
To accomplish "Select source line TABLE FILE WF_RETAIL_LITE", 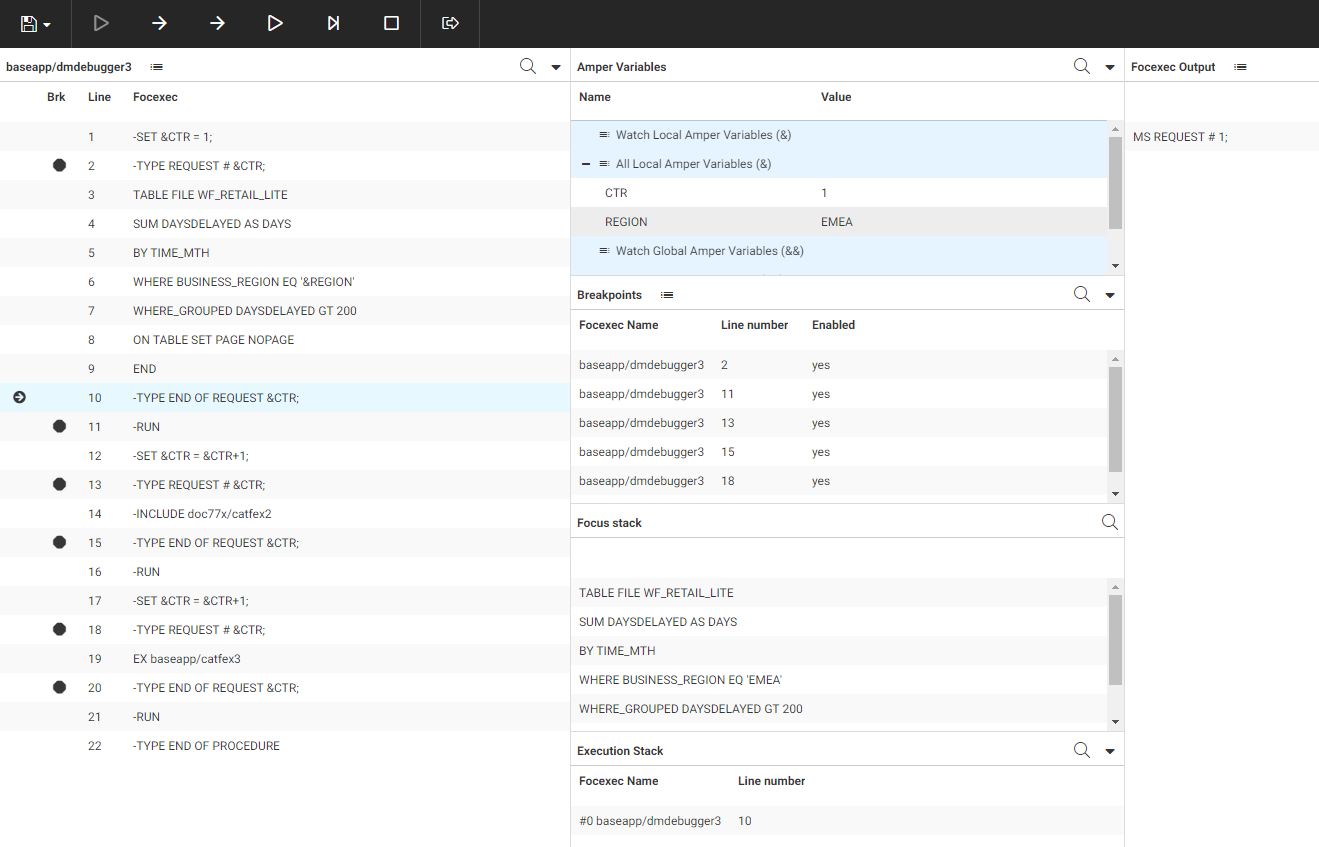I will tap(285, 195).
